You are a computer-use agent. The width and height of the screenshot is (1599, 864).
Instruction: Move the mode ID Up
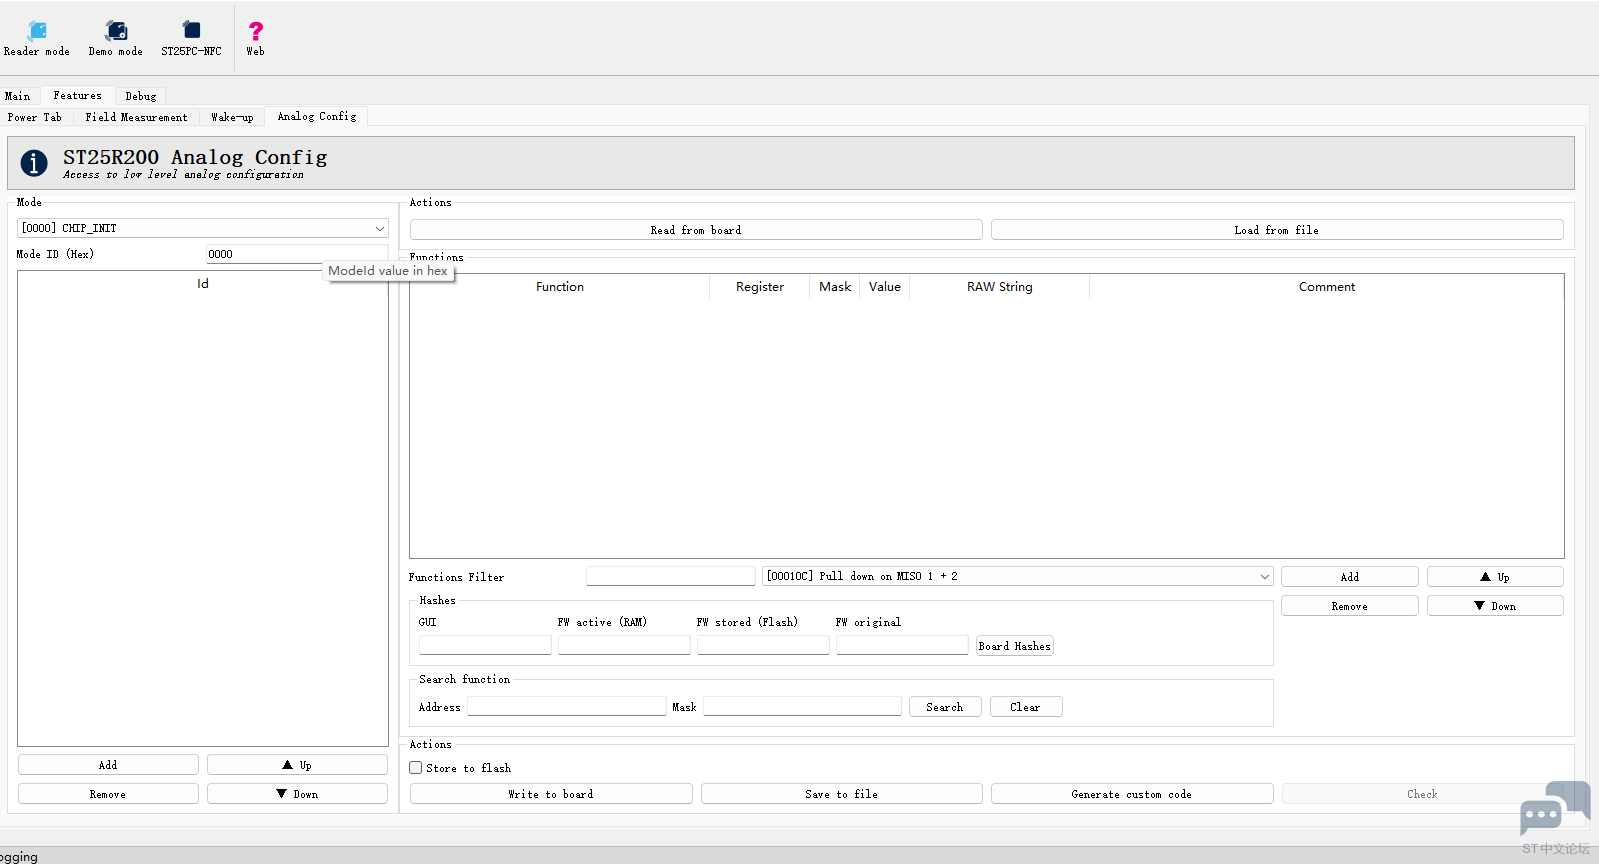click(x=297, y=765)
